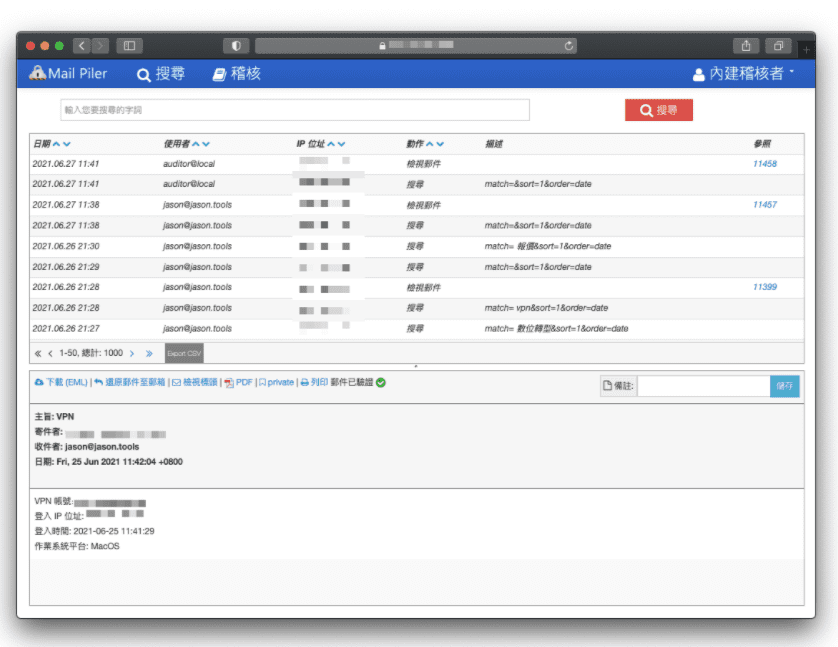Sort IP 位址 column descending
838x647 pixels.
[x=342, y=144]
